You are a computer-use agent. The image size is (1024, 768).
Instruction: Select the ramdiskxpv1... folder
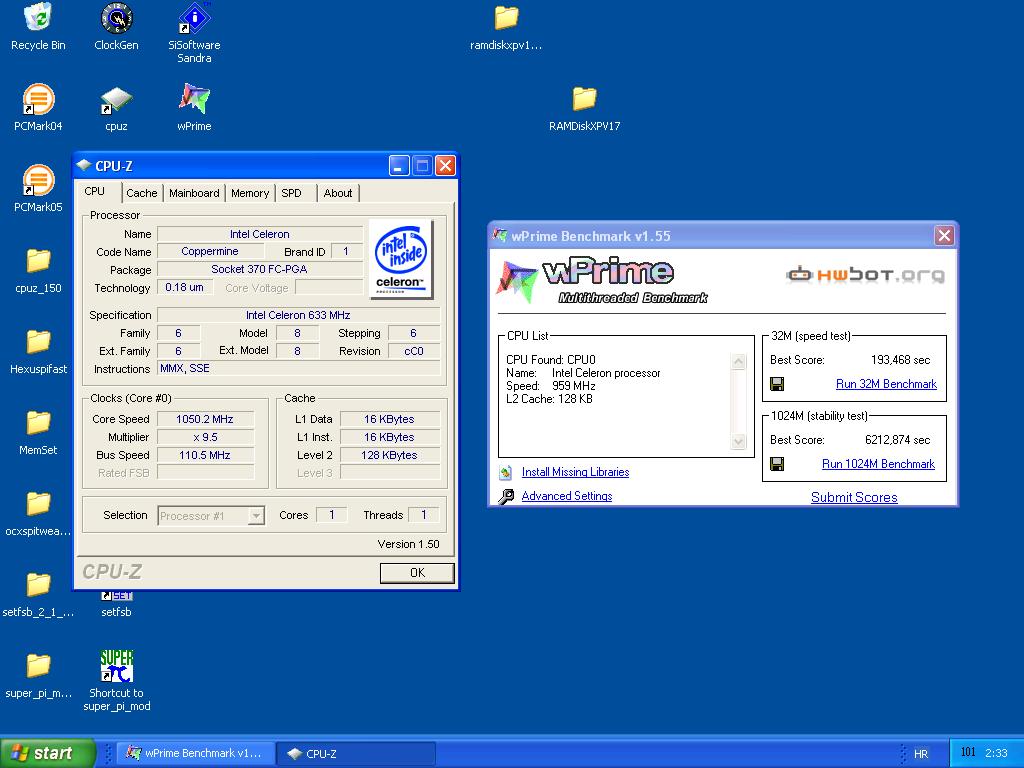(x=506, y=27)
